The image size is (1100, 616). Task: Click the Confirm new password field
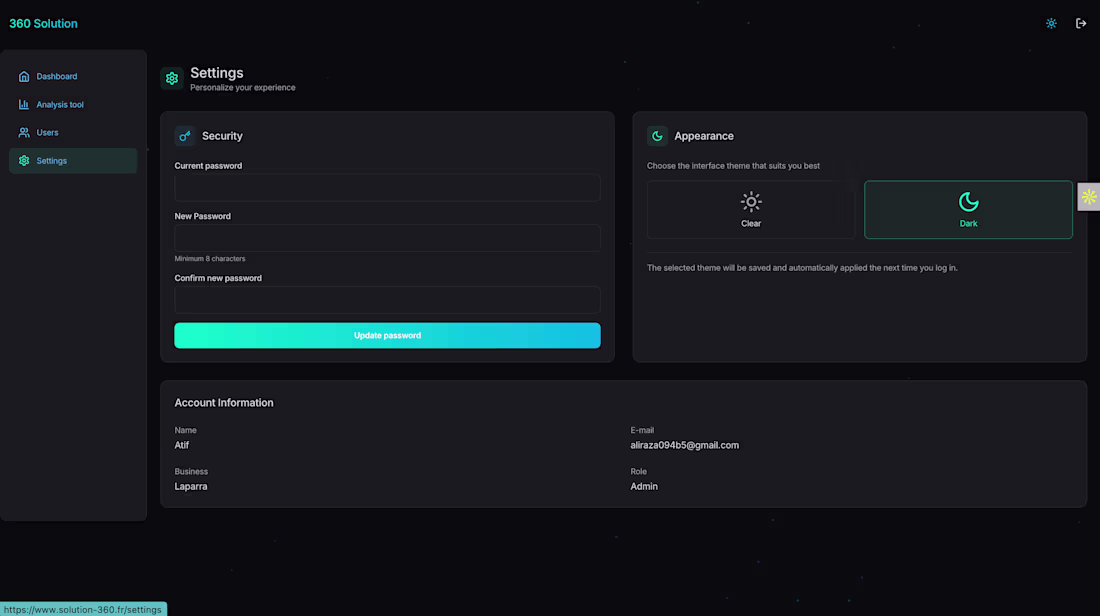(387, 300)
